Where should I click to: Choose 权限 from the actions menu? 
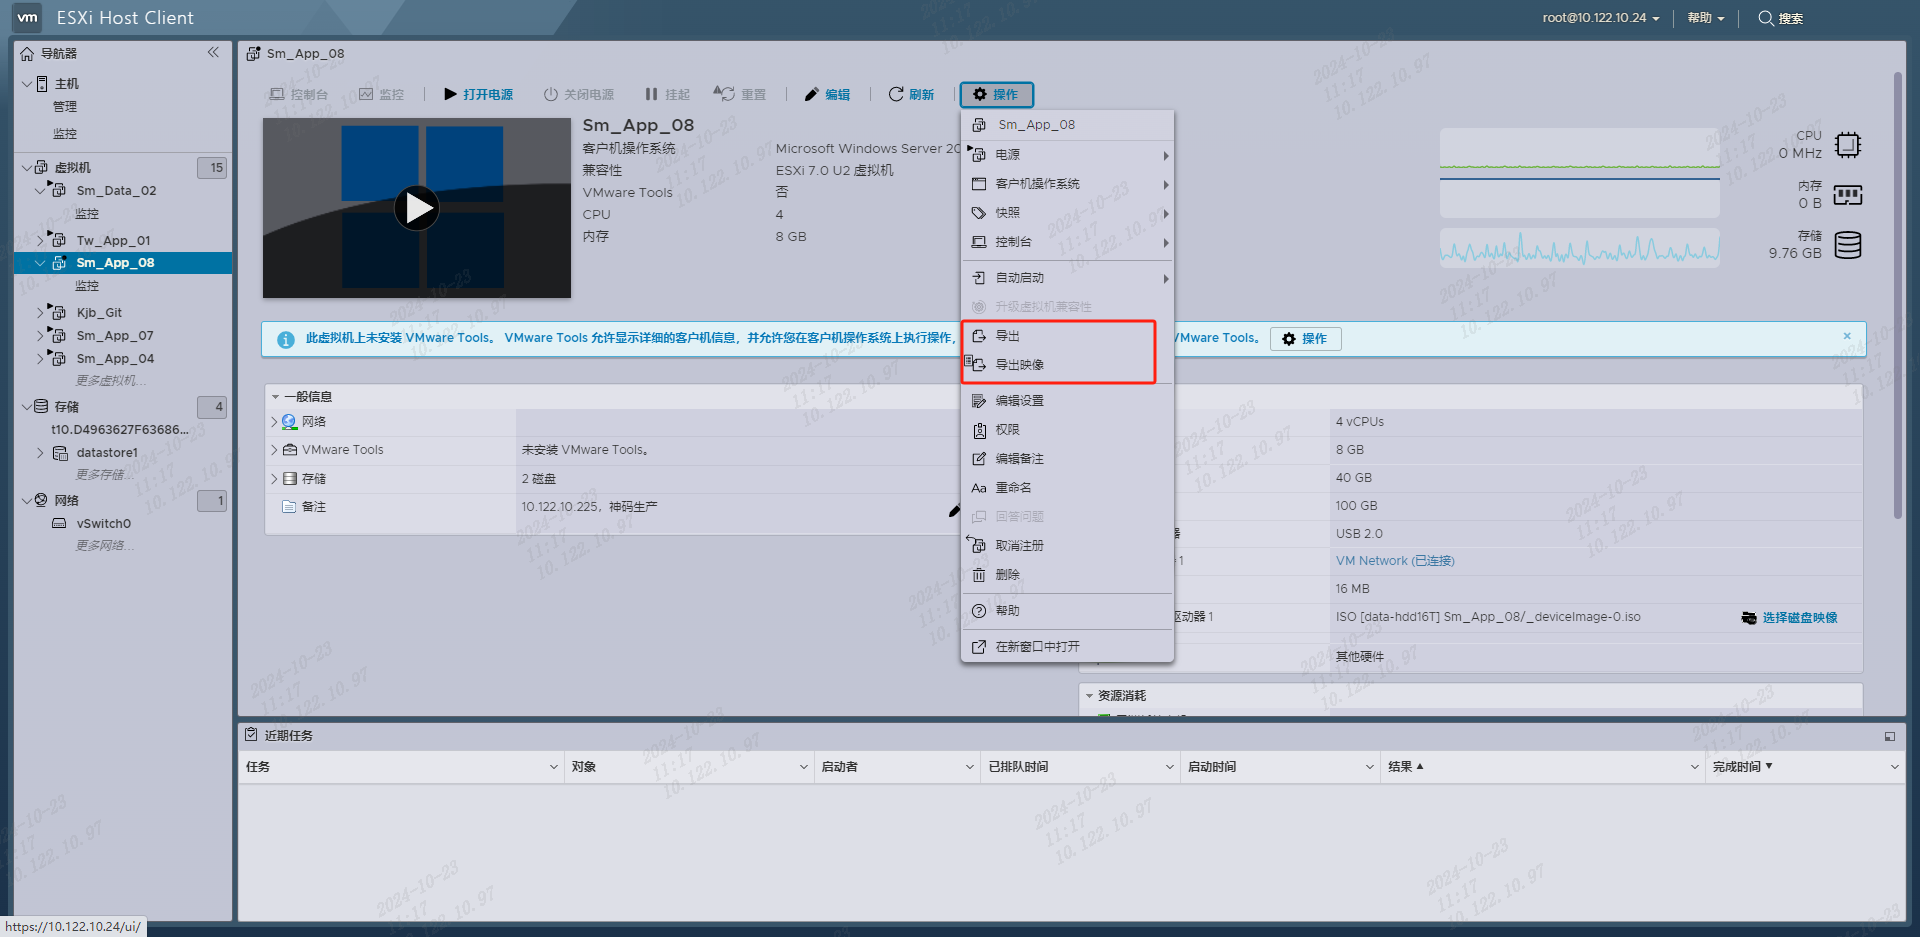pos(1067,430)
